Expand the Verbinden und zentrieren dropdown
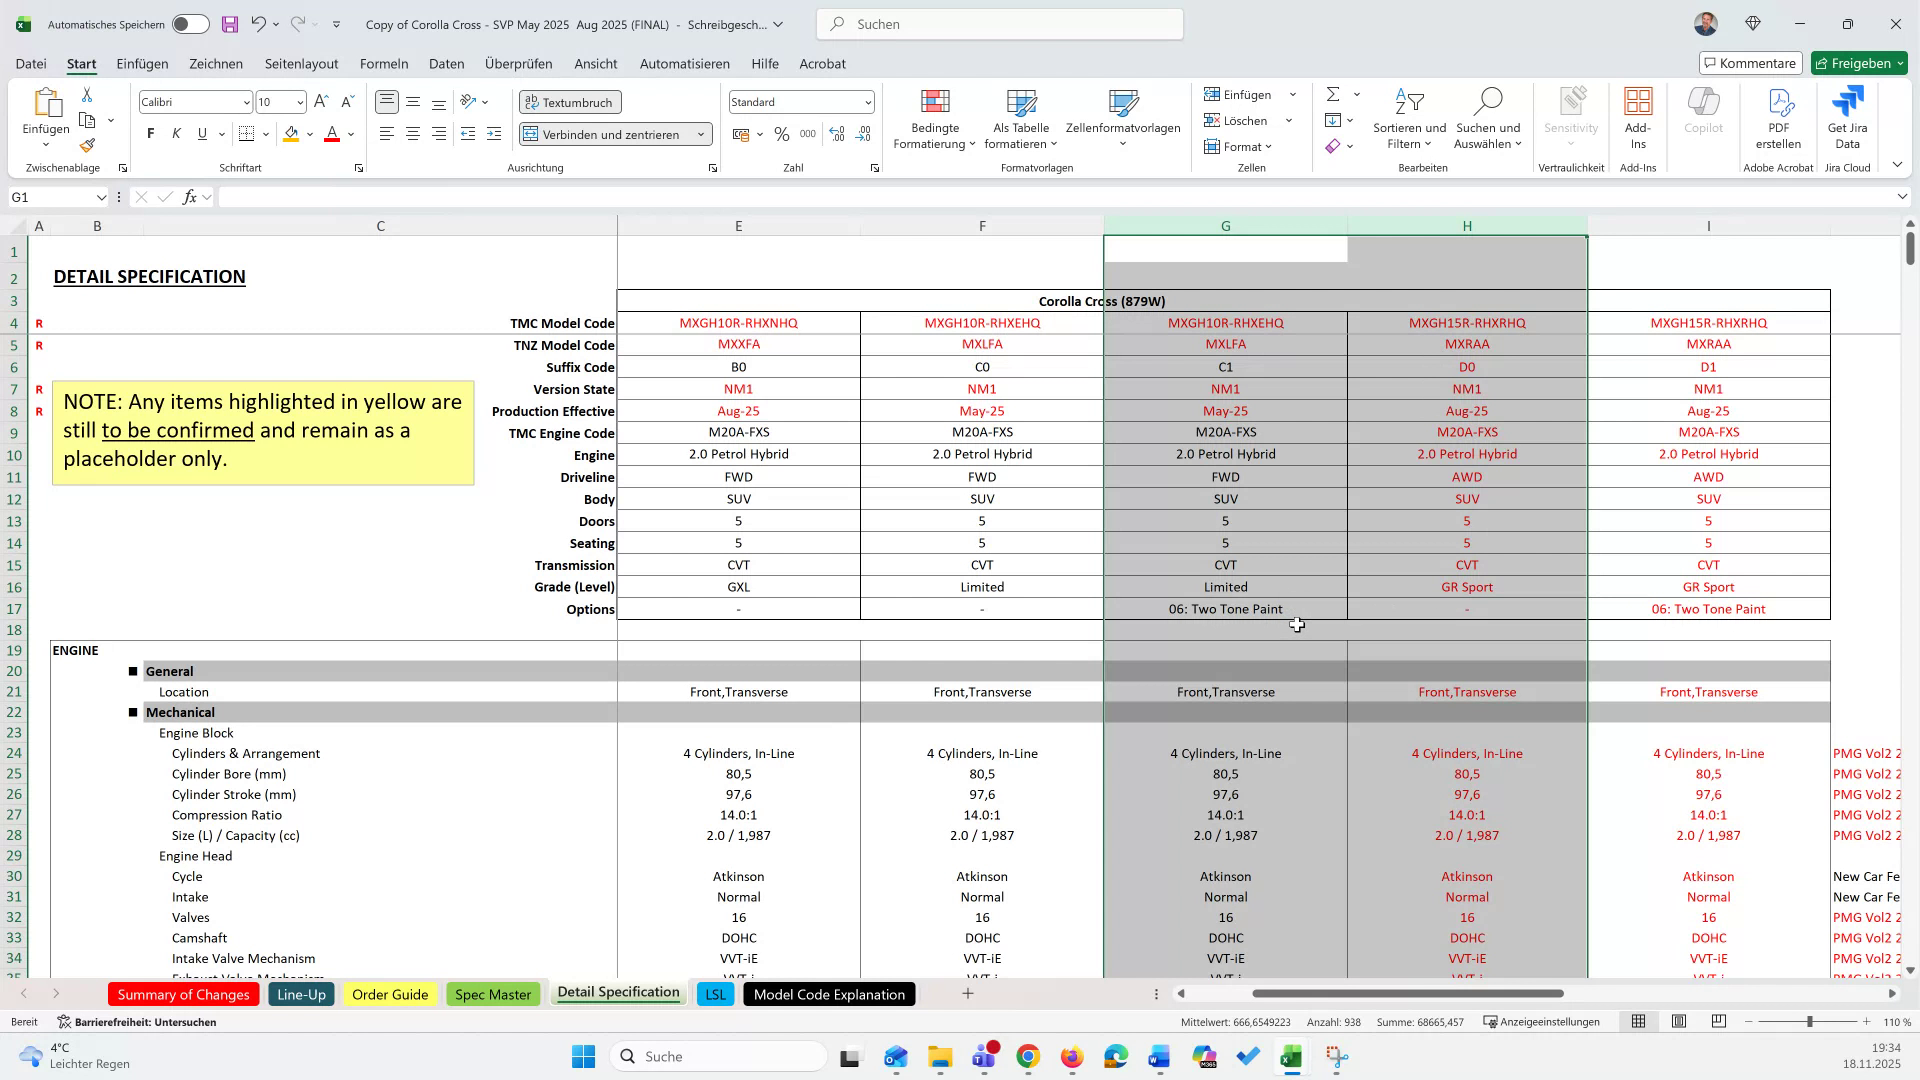Image resolution: width=1920 pixels, height=1080 pixels. tap(700, 134)
